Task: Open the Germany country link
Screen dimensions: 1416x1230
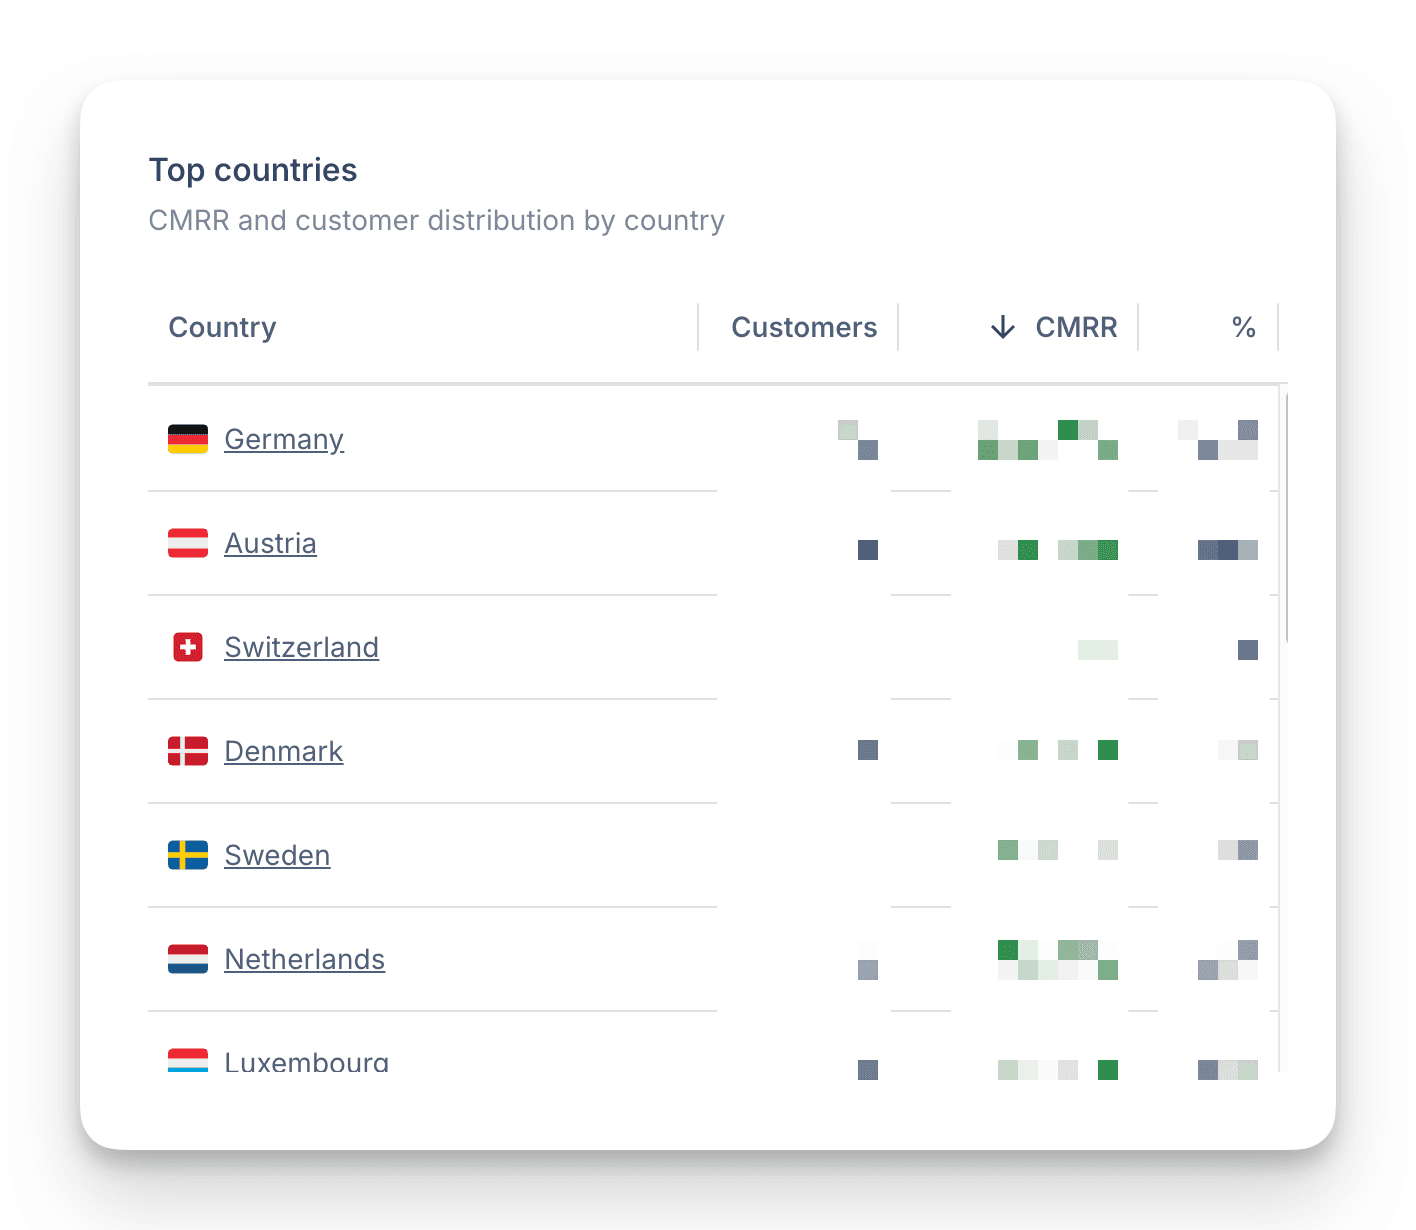Action: click(284, 439)
